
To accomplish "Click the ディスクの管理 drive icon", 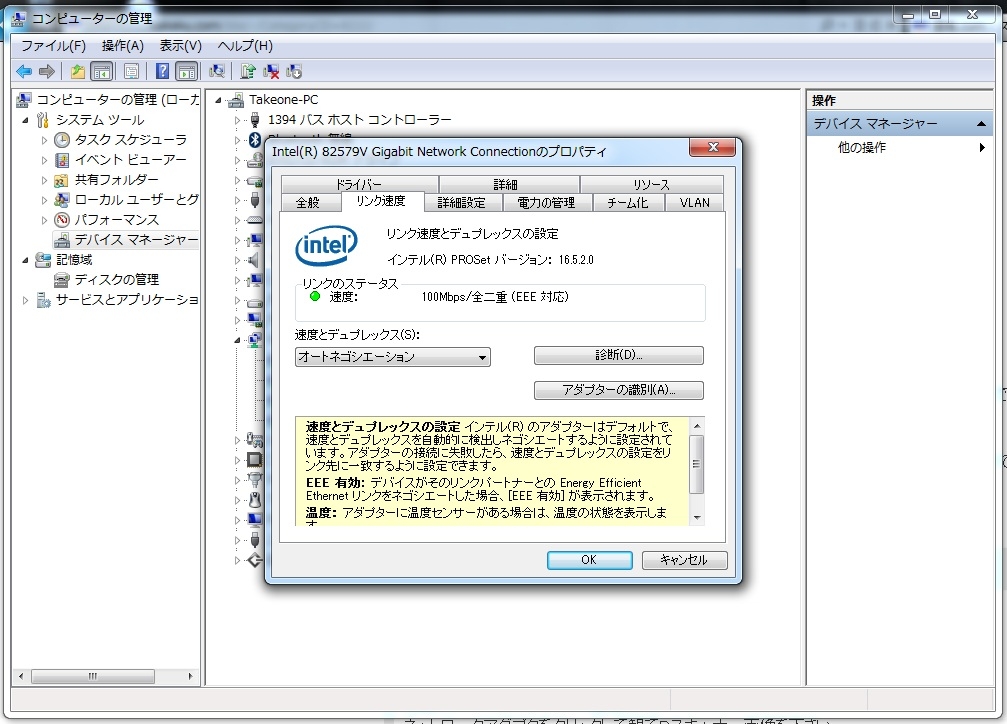I will click(62, 279).
